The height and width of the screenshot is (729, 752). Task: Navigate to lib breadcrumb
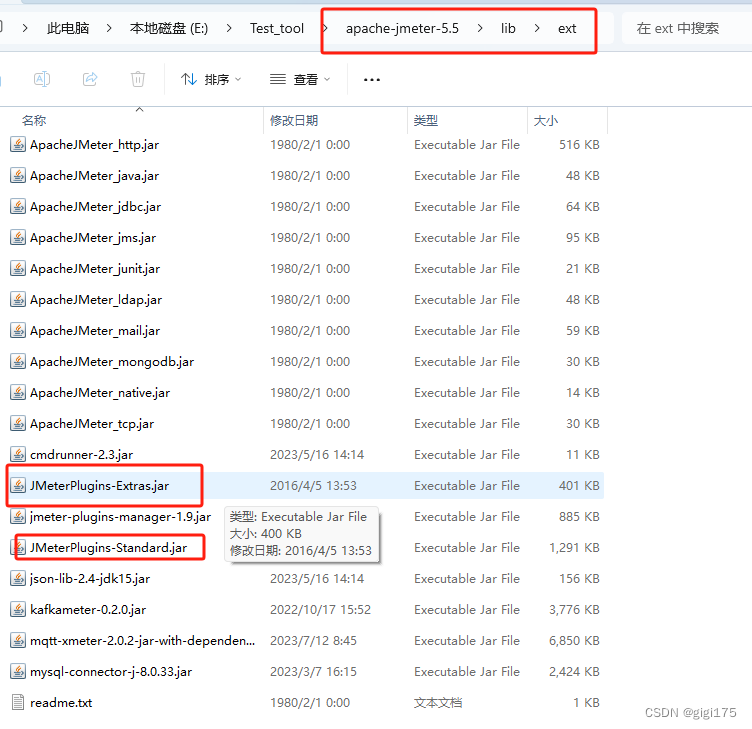click(x=508, y=29)
